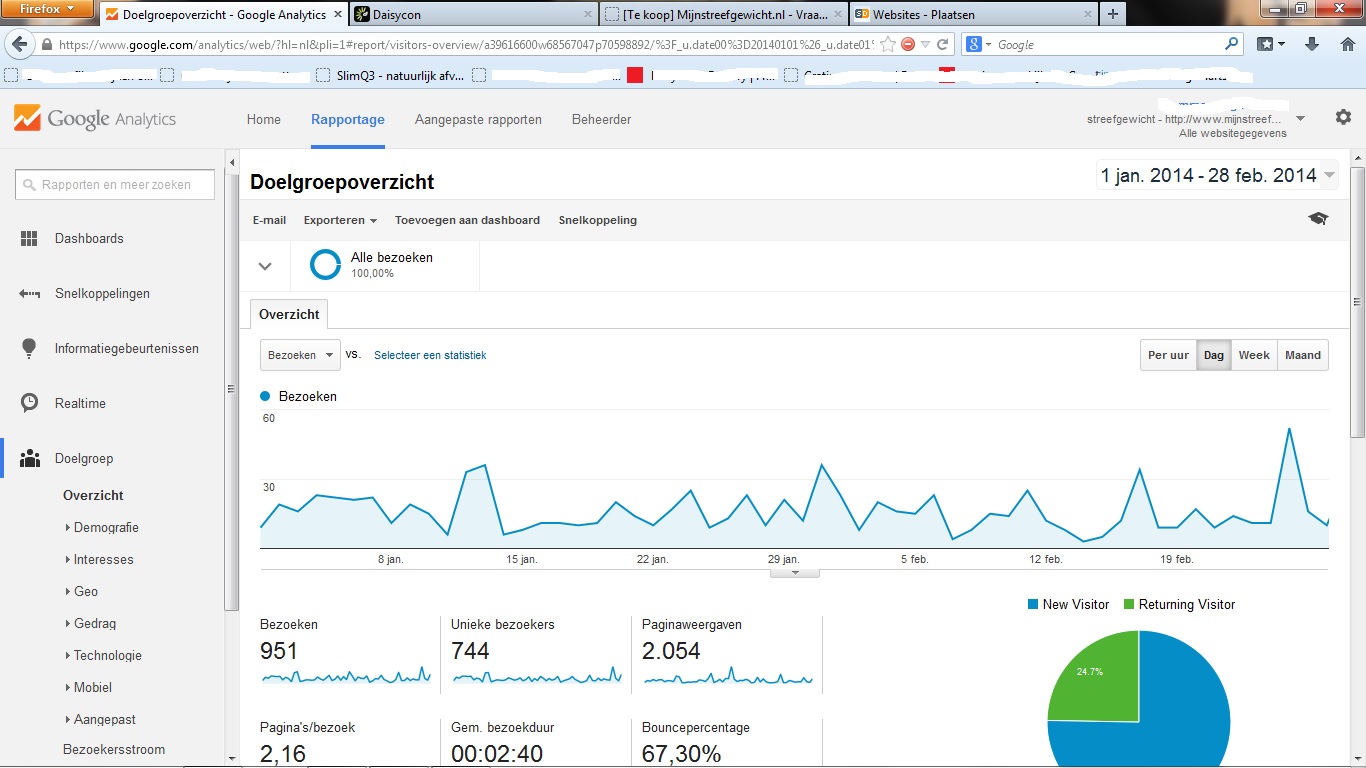This screenshot has height=768, width=1366.
Task: Click the graduation cap education icon
Action: click(1318, 219)
